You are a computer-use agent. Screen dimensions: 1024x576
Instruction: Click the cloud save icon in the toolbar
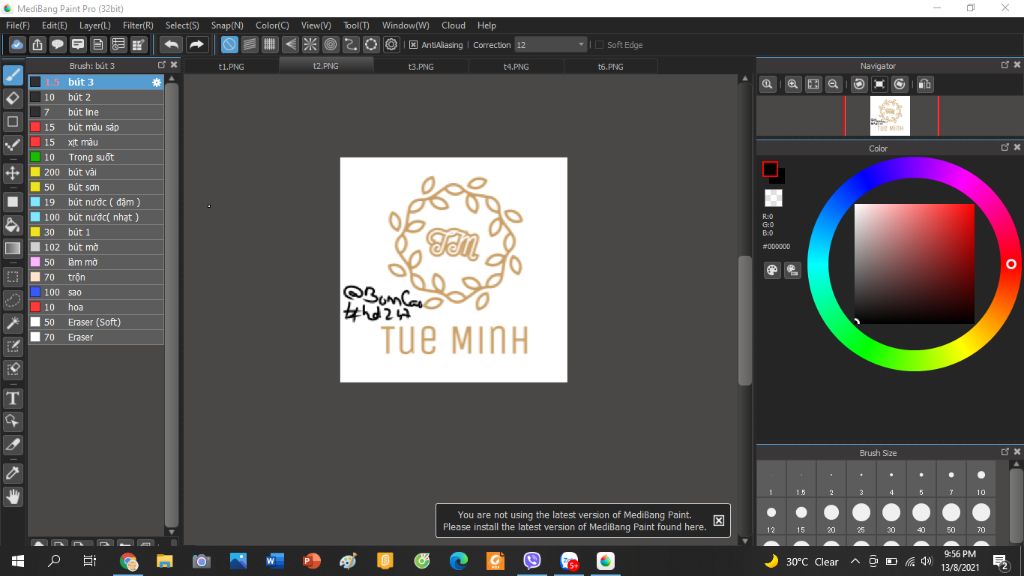17,44
